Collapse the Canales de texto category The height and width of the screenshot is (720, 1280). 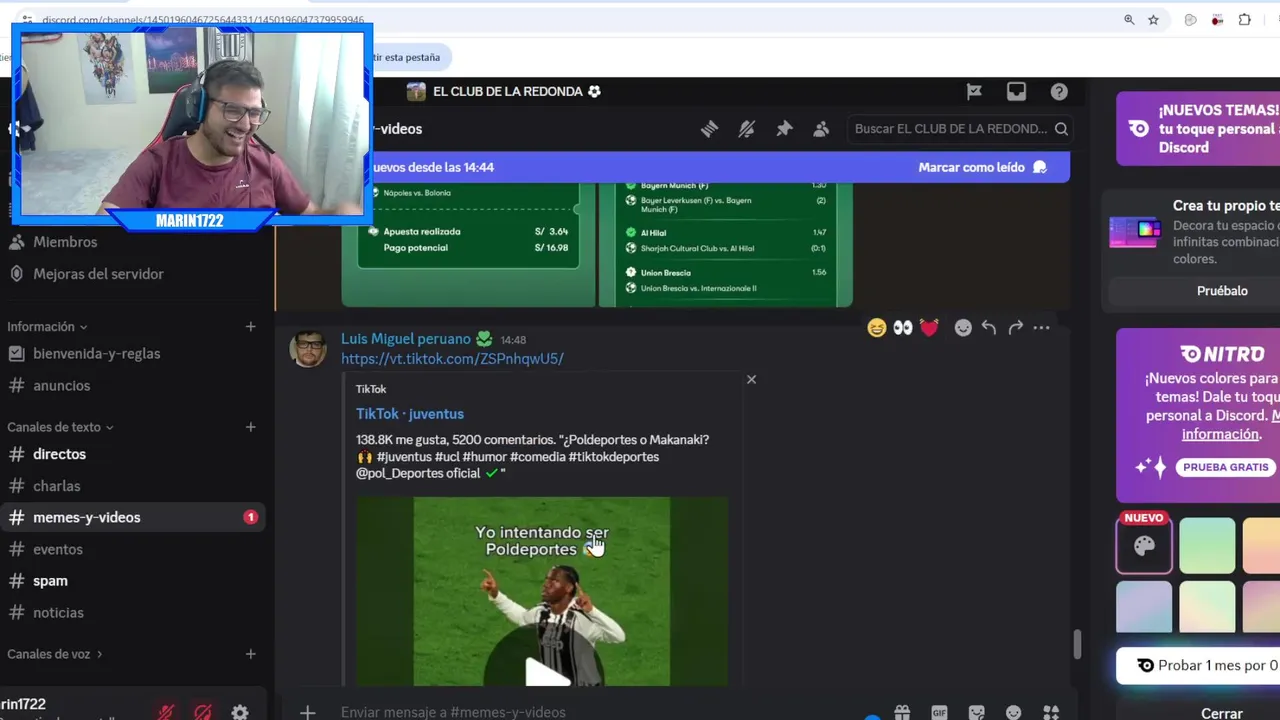click(60, 427)
